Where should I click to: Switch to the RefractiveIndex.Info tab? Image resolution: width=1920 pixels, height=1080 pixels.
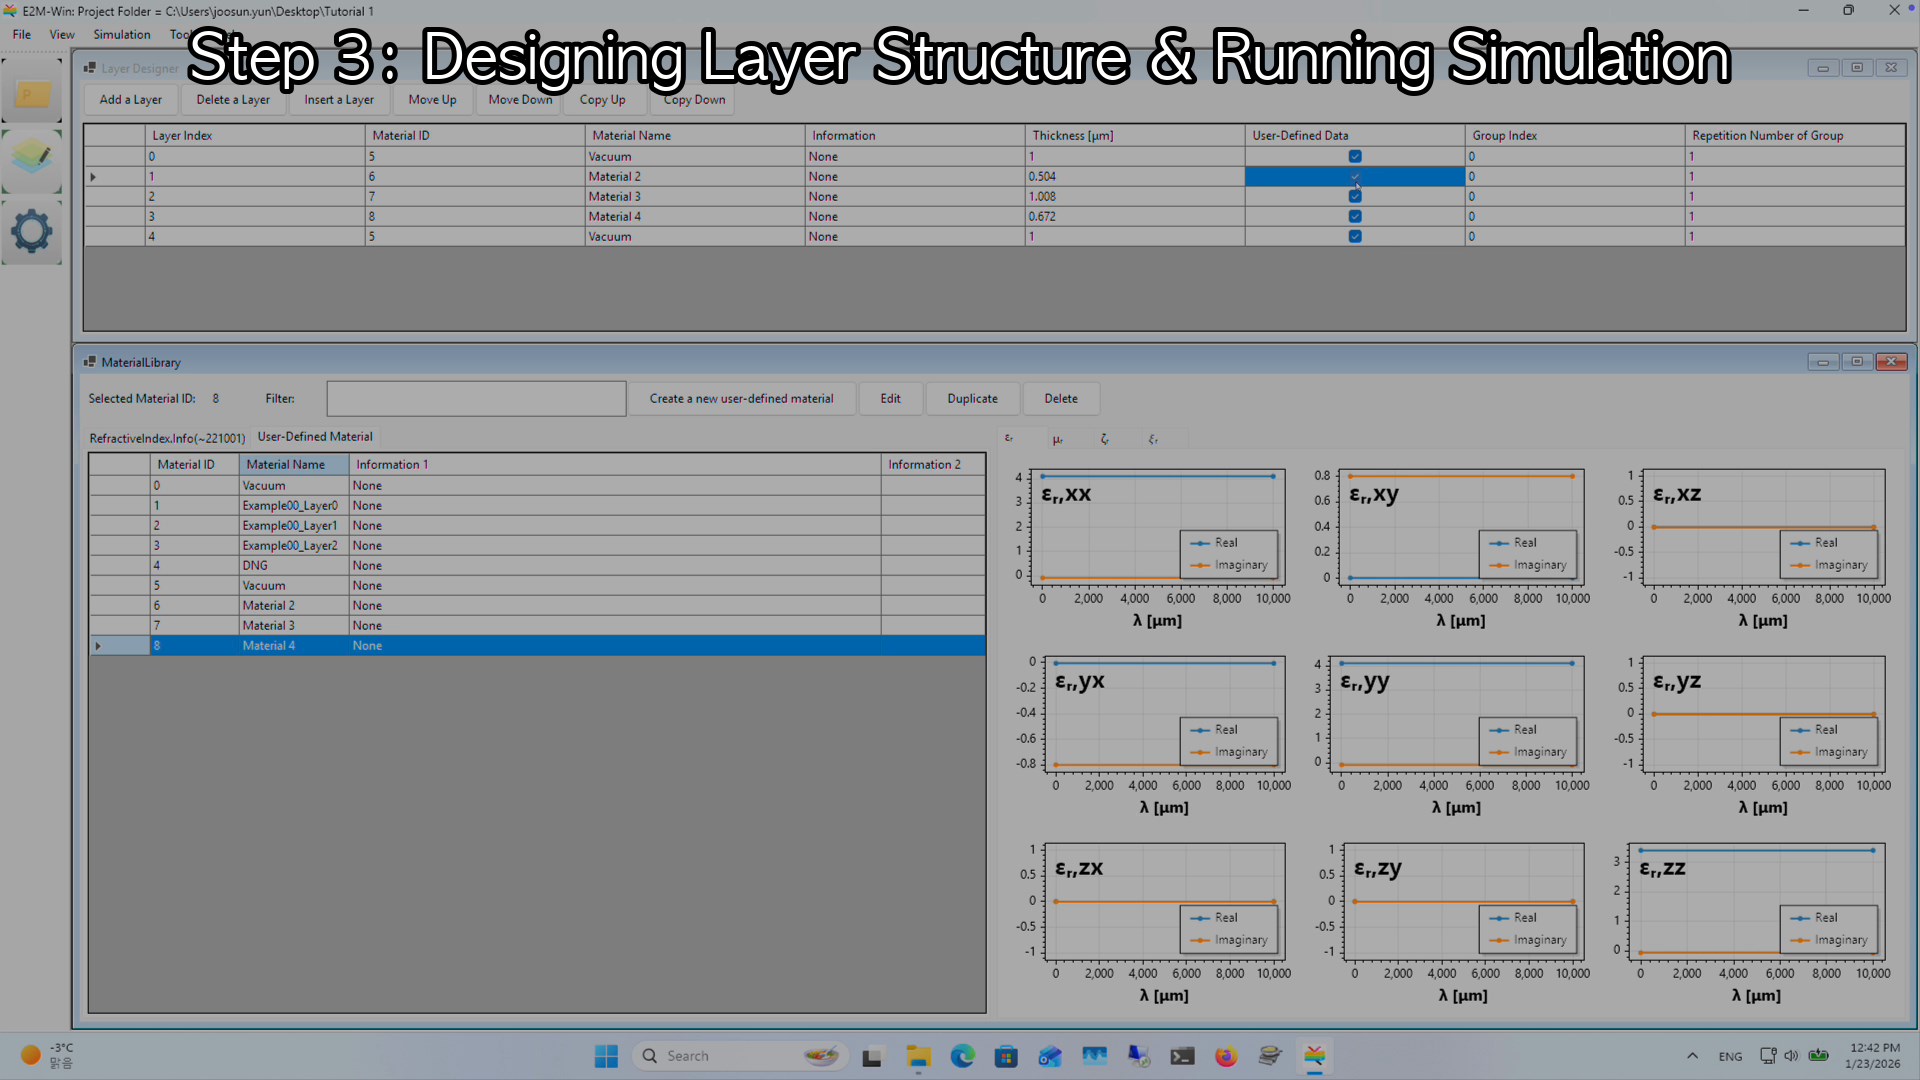pyautogui.click(x=167, y=438)
